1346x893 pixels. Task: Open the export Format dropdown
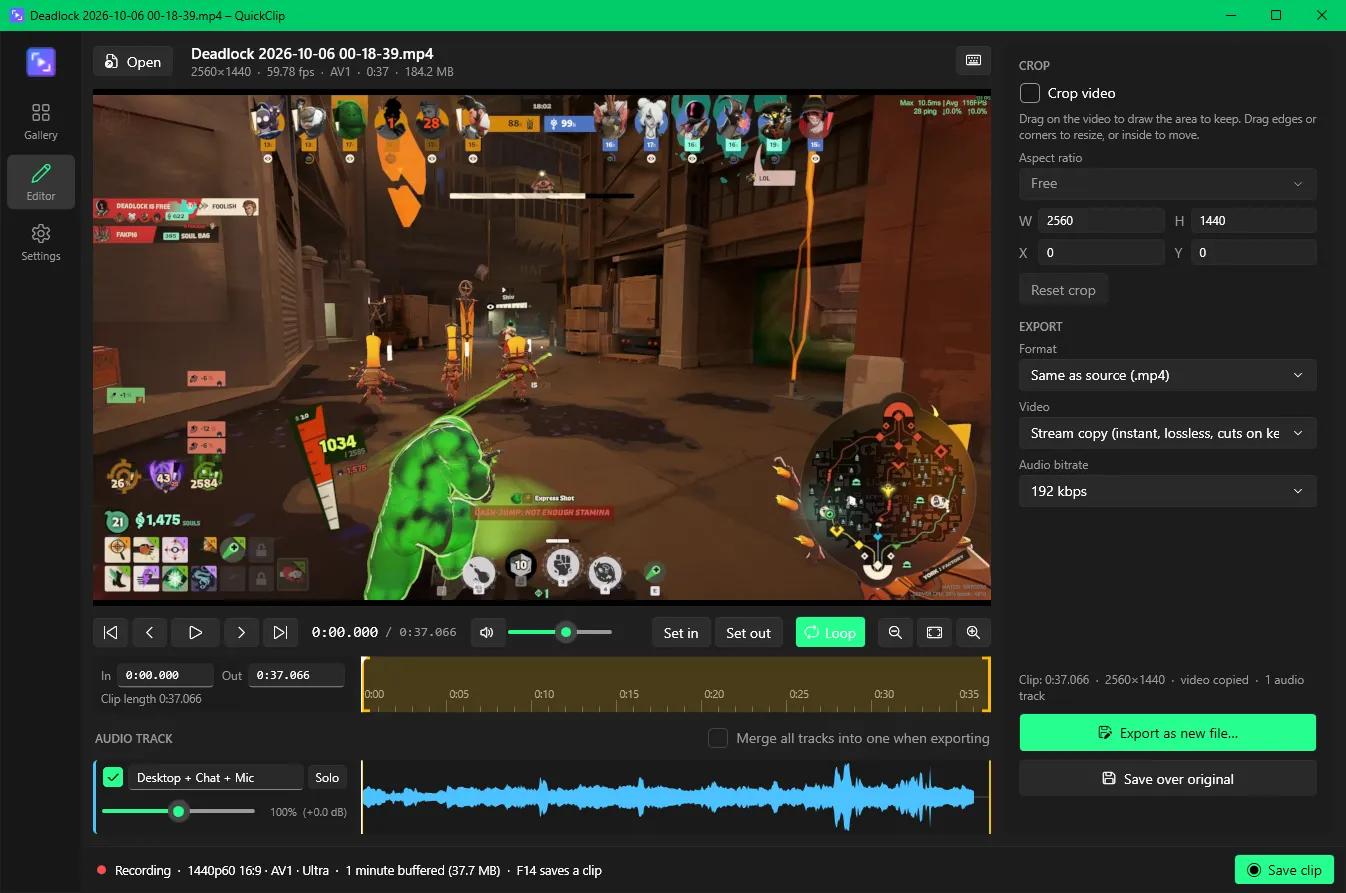(x=1167, y=375)
